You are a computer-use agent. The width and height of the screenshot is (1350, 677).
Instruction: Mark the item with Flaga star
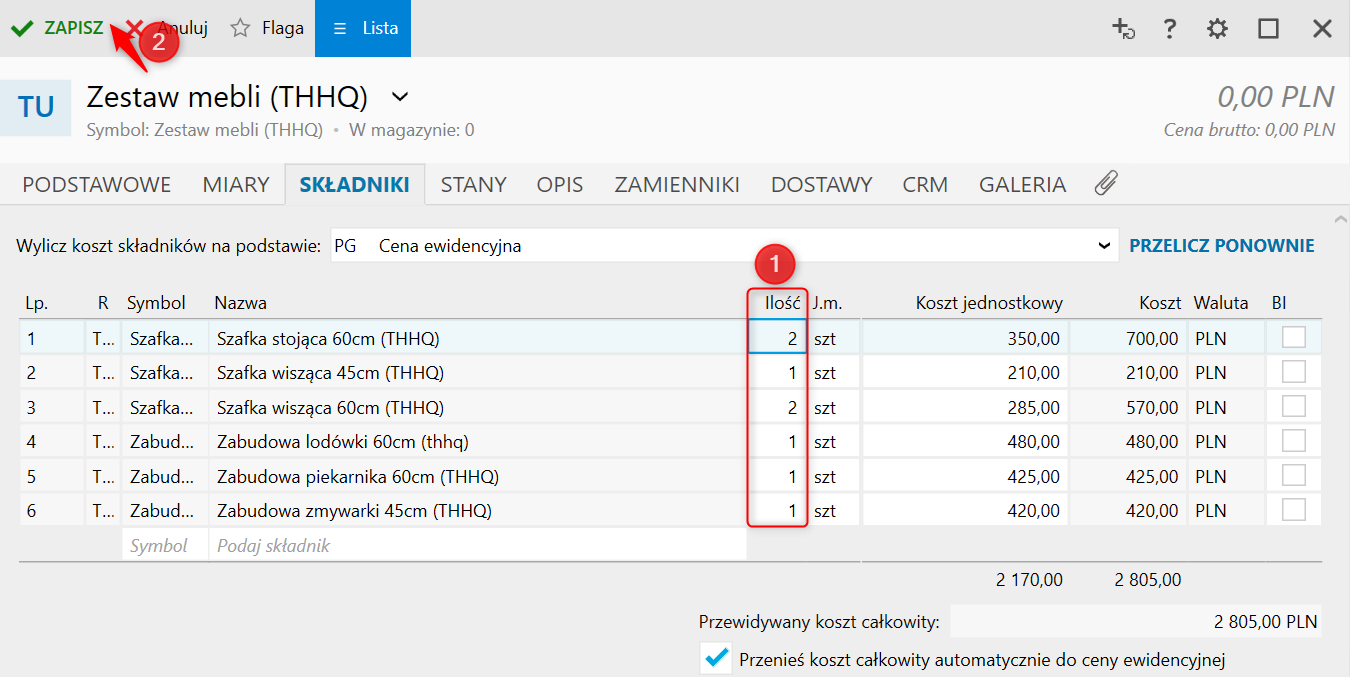click(x=266, y=28)
